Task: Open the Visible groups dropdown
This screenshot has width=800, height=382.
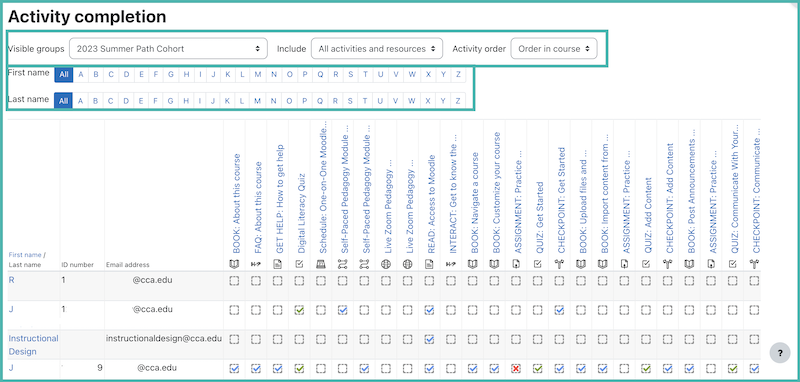Action: pos(168,49)
